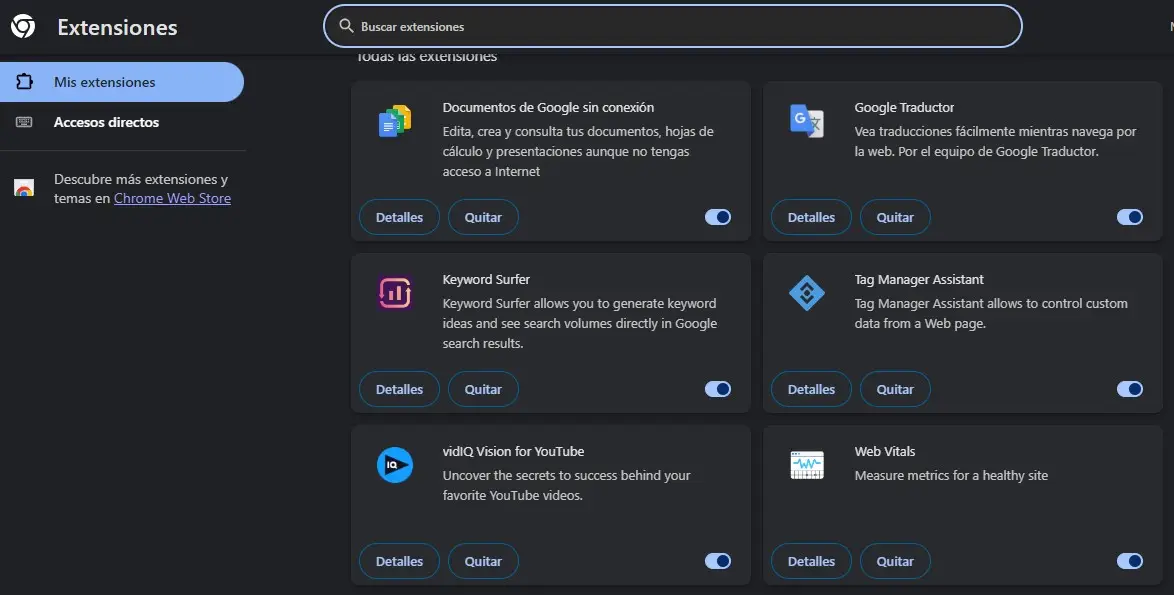
Task: Turn off the Google Traductor toggle
Action: pos(1130,217)
